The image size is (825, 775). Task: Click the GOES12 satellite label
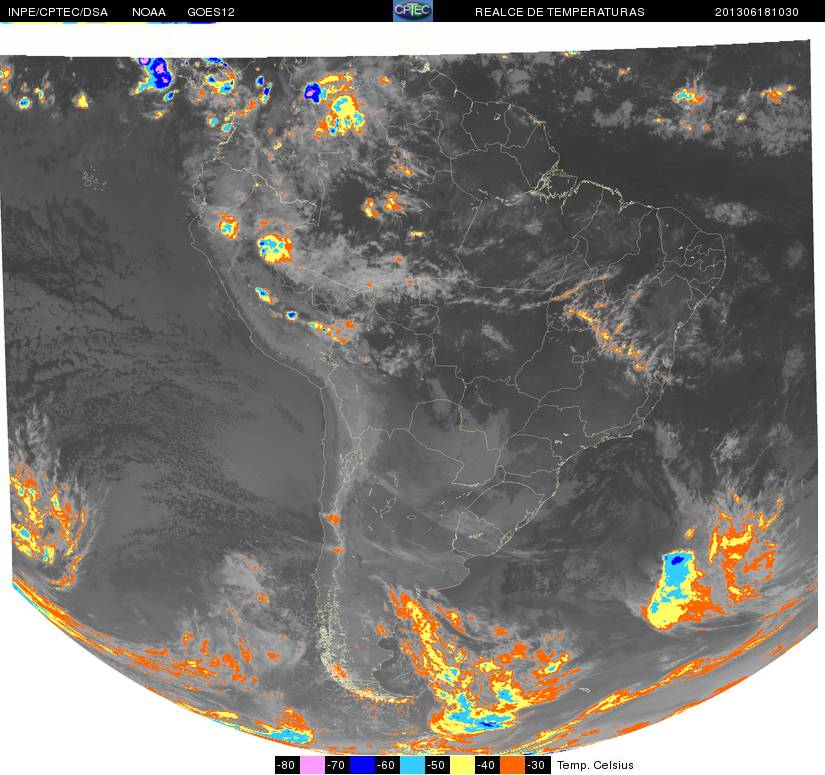tap(211, 12)
